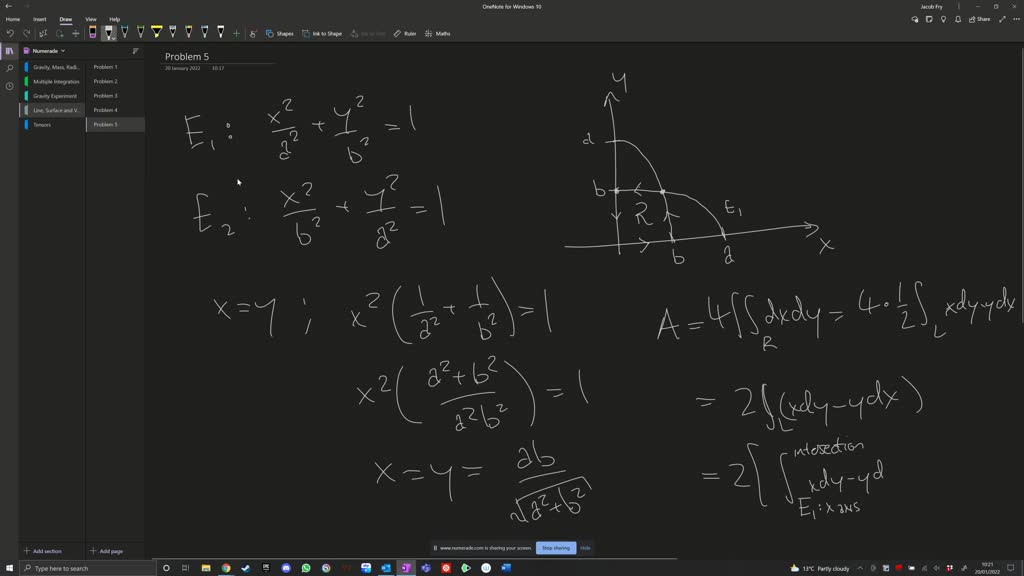Open Recent Notes with the clock icon
The width and height of the screenshot is (1024, 576).
[x=9, y=85]
